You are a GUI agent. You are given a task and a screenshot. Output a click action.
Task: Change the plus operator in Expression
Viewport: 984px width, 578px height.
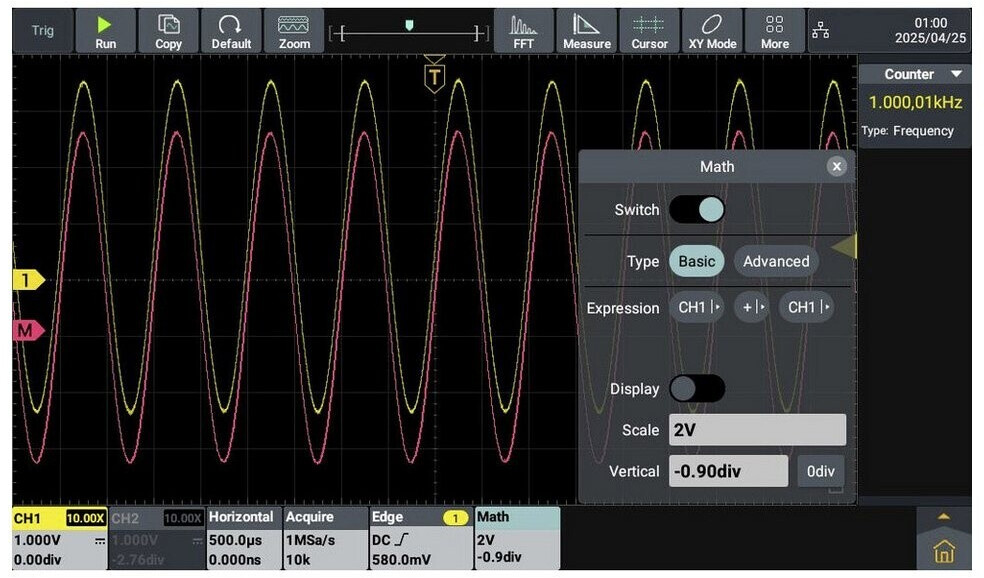click(751, 308)
